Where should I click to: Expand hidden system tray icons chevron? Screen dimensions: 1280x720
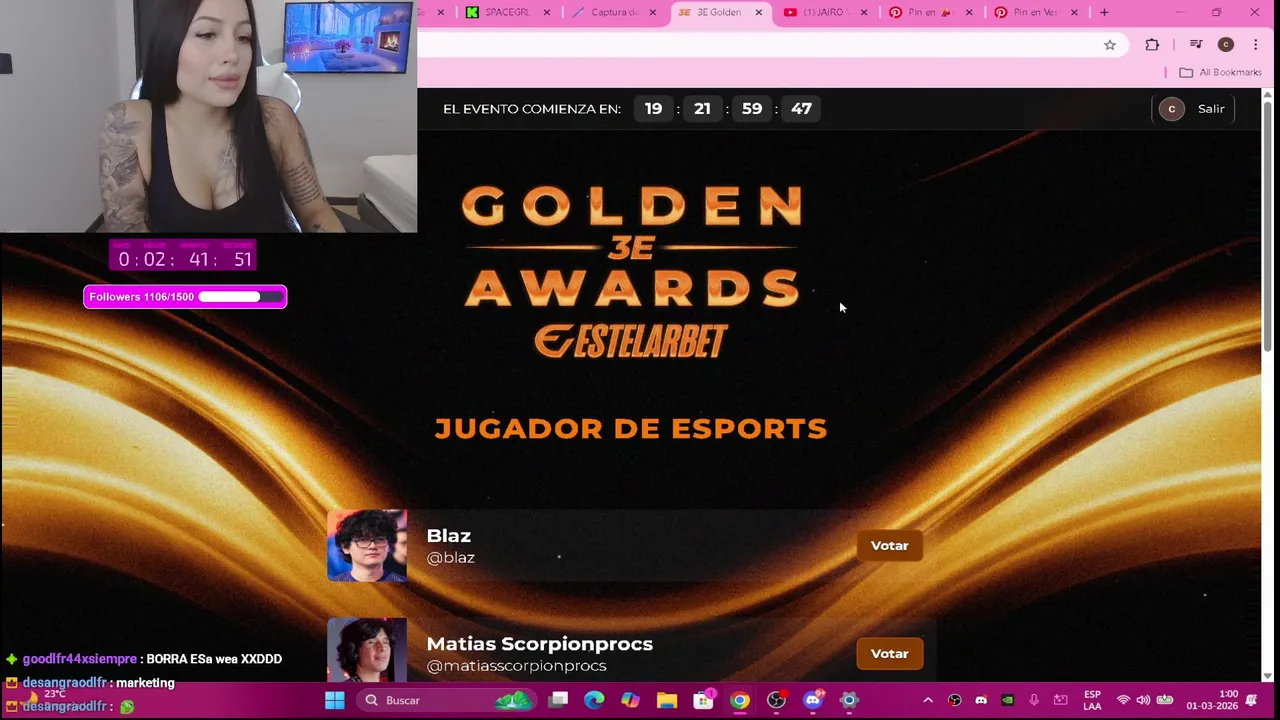coord(928,700)
